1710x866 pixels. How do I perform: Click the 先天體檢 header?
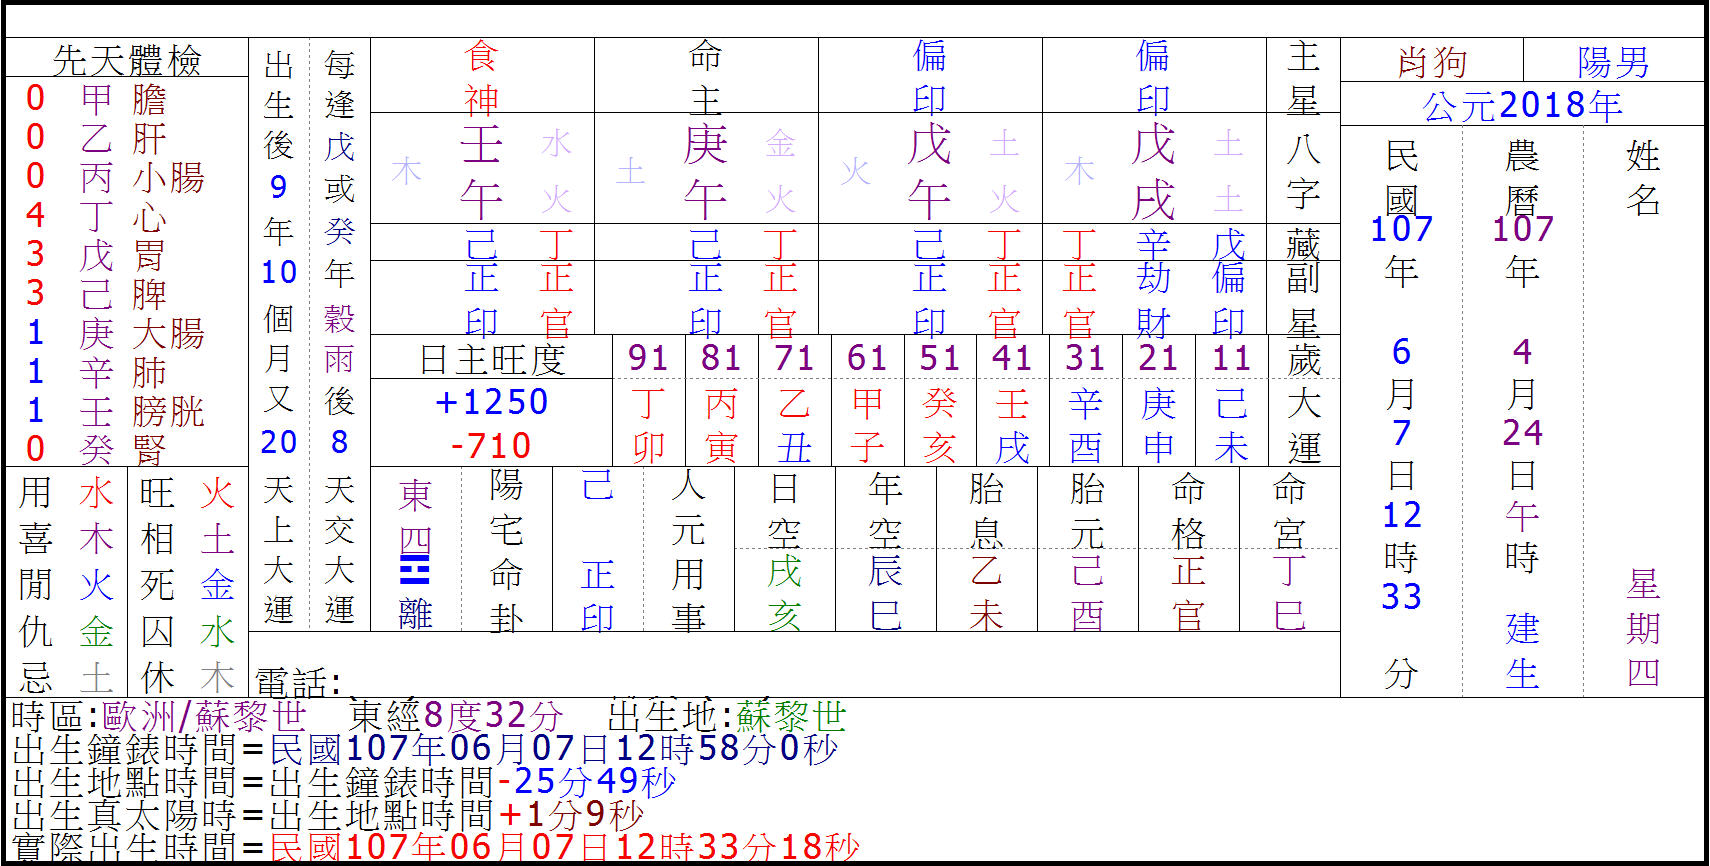pyautogui.click(x=127, y=60)
